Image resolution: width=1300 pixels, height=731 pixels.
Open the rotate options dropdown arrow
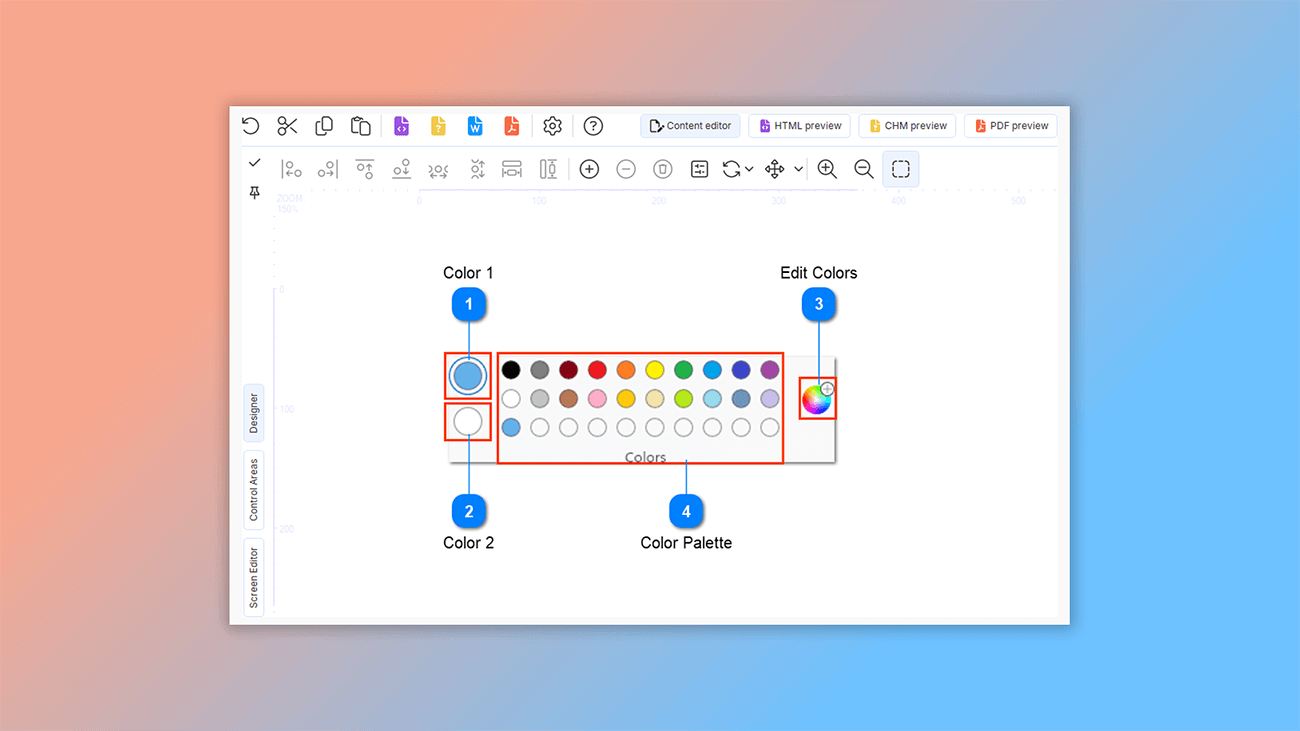750,169
